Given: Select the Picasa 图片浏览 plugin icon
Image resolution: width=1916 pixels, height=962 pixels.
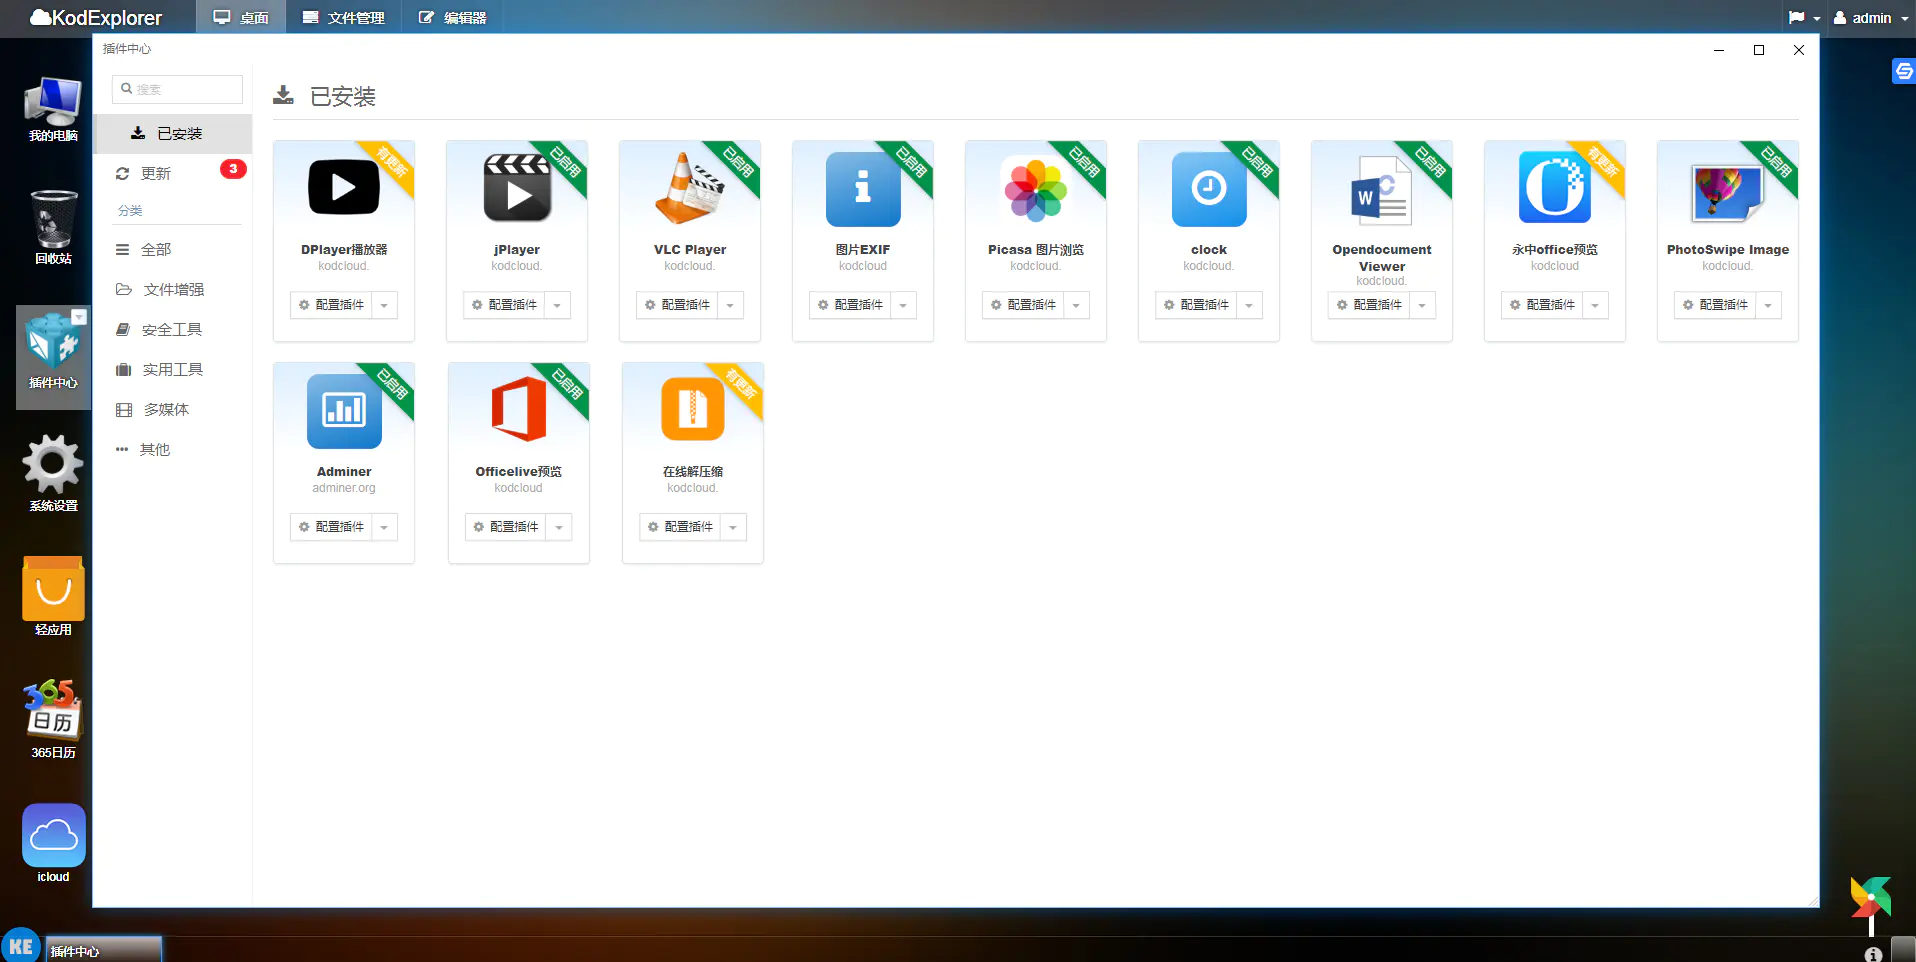Looking at the screenshot, I should (1035, 188).
